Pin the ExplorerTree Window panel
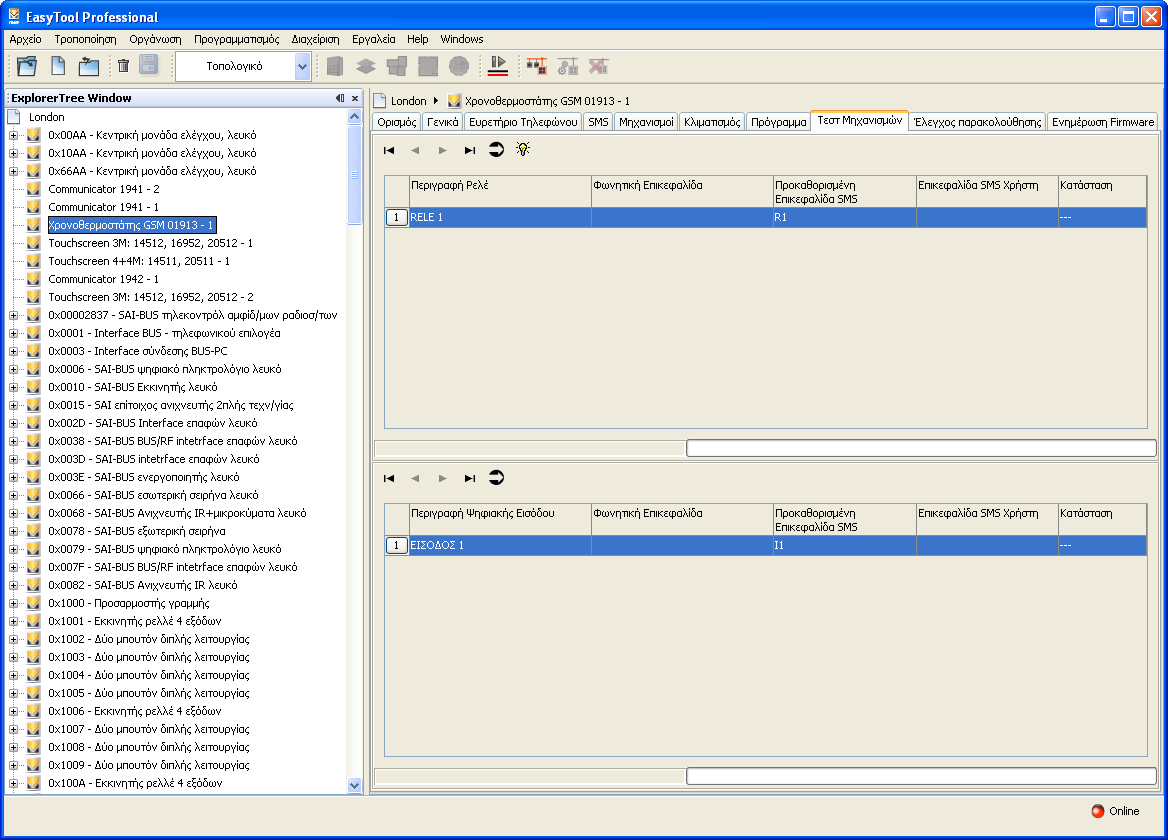 [x=340, y=98]
